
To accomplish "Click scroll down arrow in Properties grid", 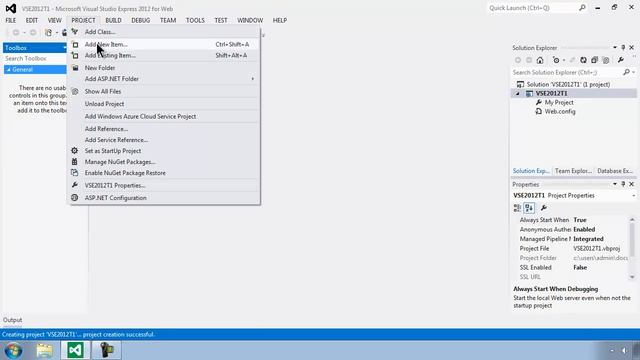I will pos(632,277).
